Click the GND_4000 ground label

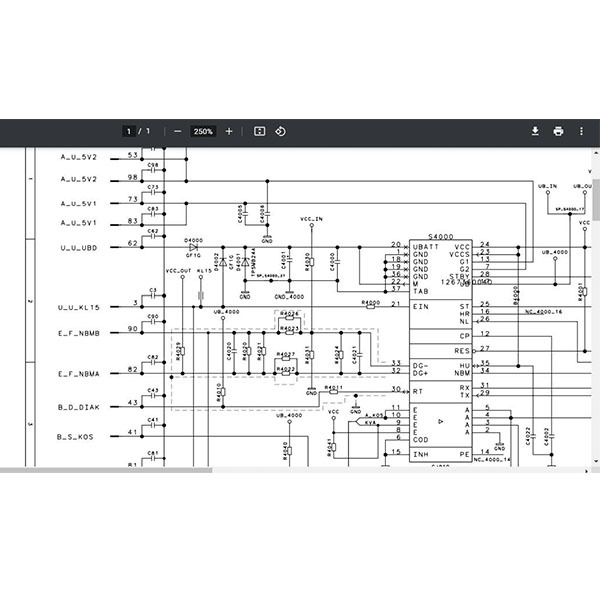tap(289, 297)
